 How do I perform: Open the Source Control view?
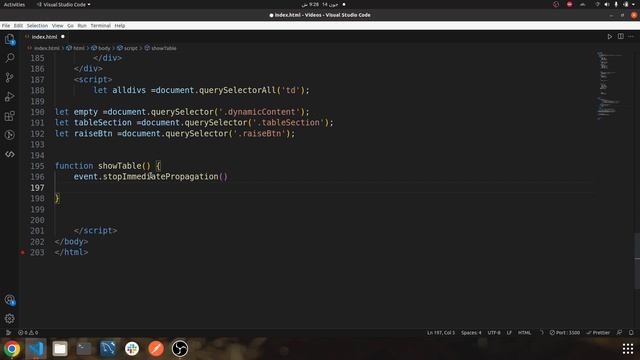[10, 78]
